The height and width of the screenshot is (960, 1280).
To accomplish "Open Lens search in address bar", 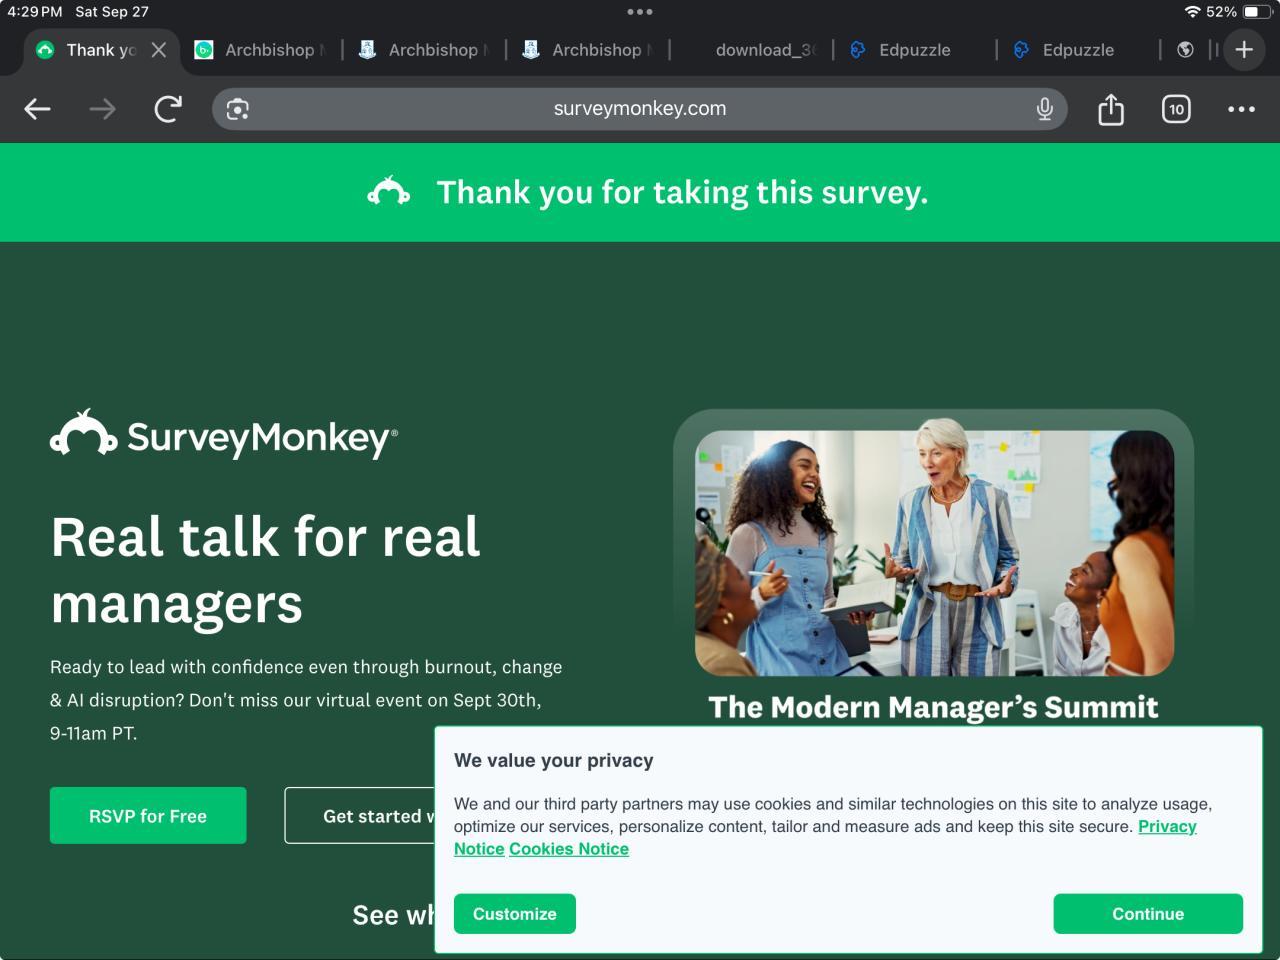I will 238,109.
